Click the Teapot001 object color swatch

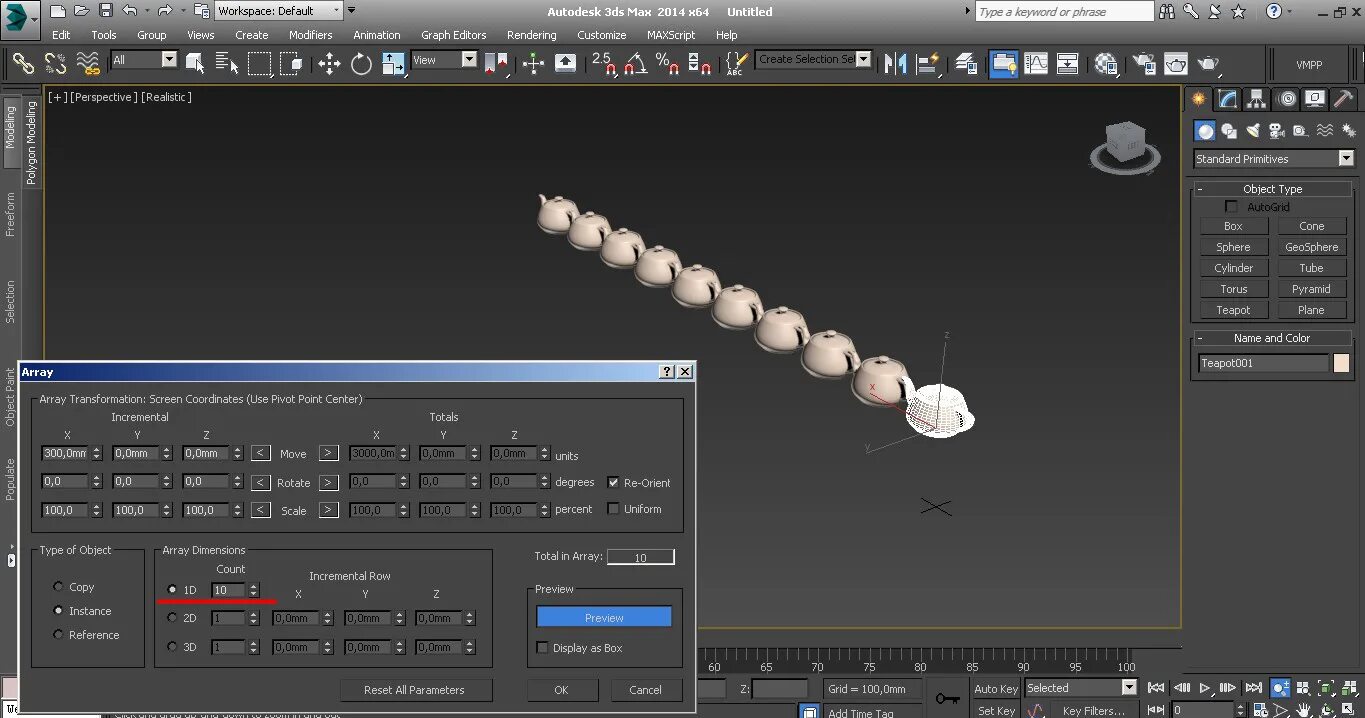(1341, 363)
